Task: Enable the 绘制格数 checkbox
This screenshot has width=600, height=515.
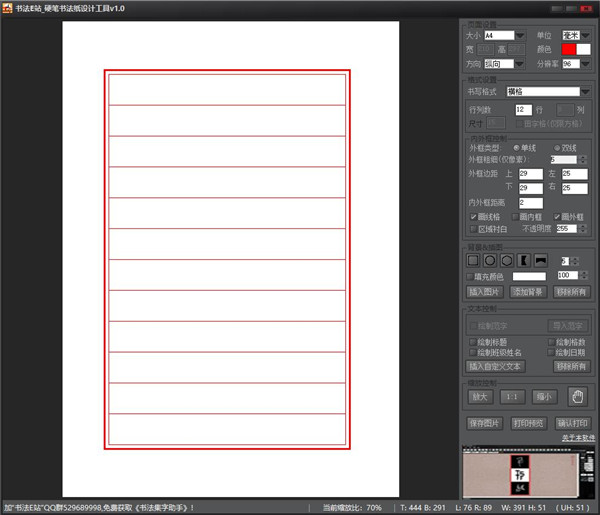Action: click(551, 342)
